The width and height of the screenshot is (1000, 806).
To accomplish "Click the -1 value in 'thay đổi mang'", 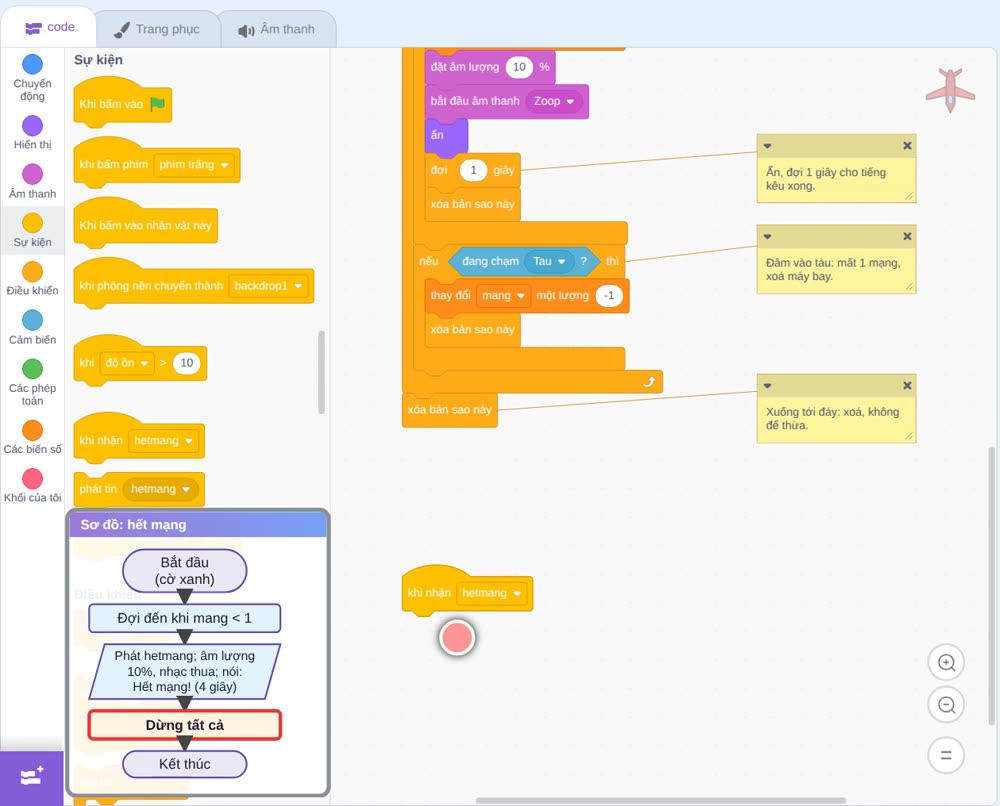I will click(609, 296).
